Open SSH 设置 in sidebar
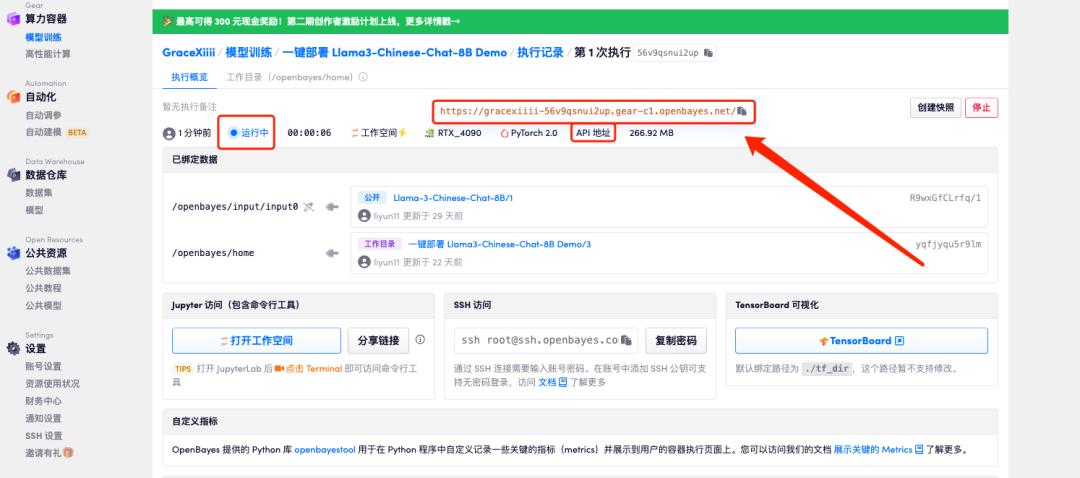Image resolution: width=1080 pixels, height=478 pixels. point(43,435)
